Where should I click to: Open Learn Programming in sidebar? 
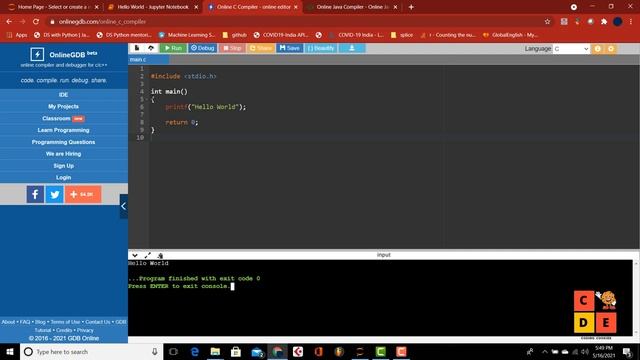pyautogui.click(x=63, y=130)
